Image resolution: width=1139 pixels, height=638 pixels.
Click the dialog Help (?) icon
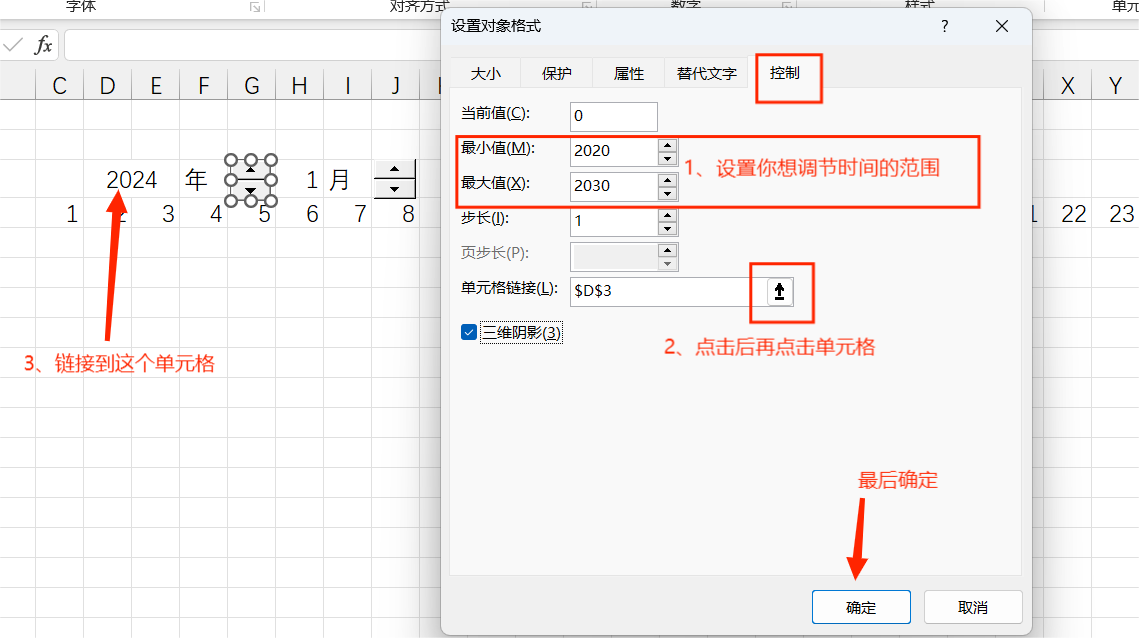point(943,26)
